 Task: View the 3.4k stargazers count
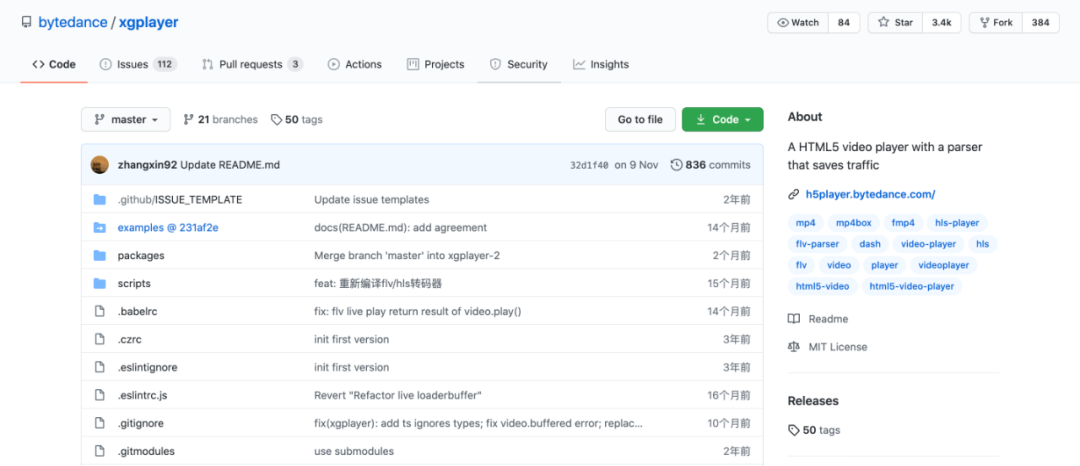click(x=942, y=23)
